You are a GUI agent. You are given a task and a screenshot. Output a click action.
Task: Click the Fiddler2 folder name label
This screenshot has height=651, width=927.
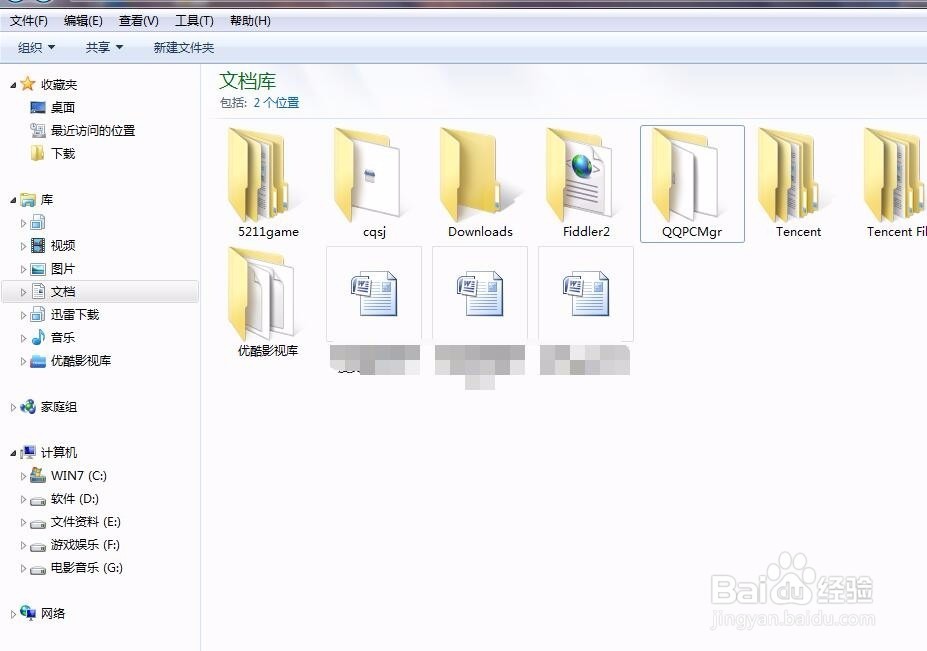point(586,232)
